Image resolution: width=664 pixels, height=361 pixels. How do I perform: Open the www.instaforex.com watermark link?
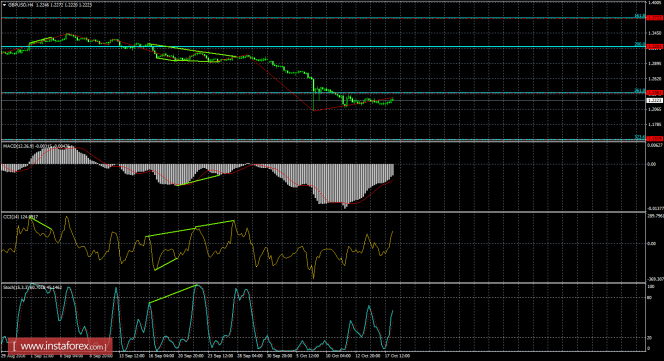[x=60, y=346]
